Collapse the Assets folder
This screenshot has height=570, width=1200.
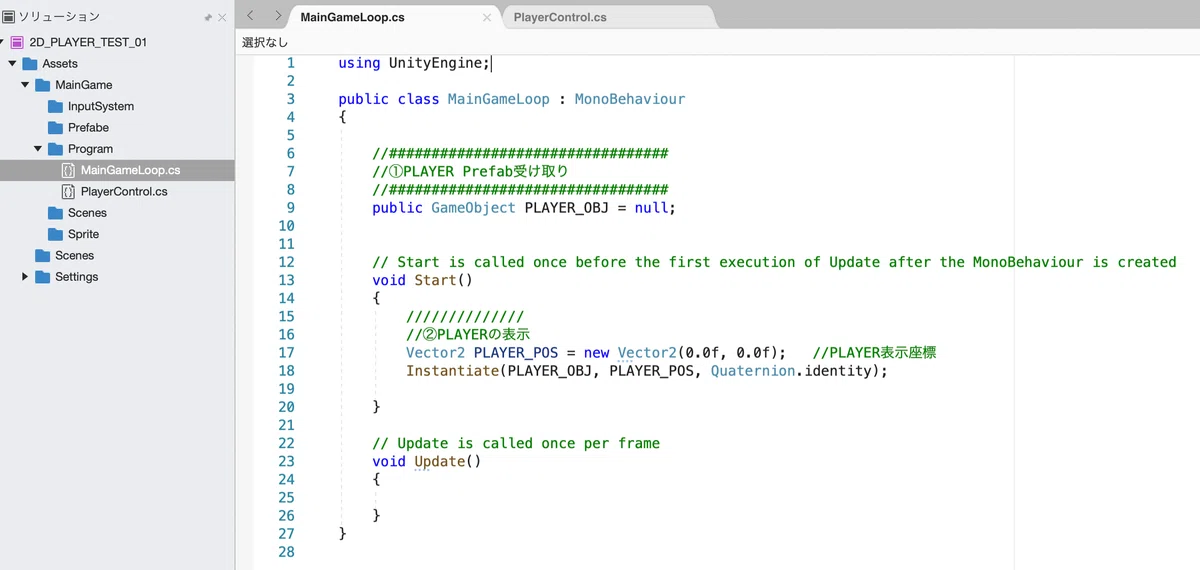point(12,64)
